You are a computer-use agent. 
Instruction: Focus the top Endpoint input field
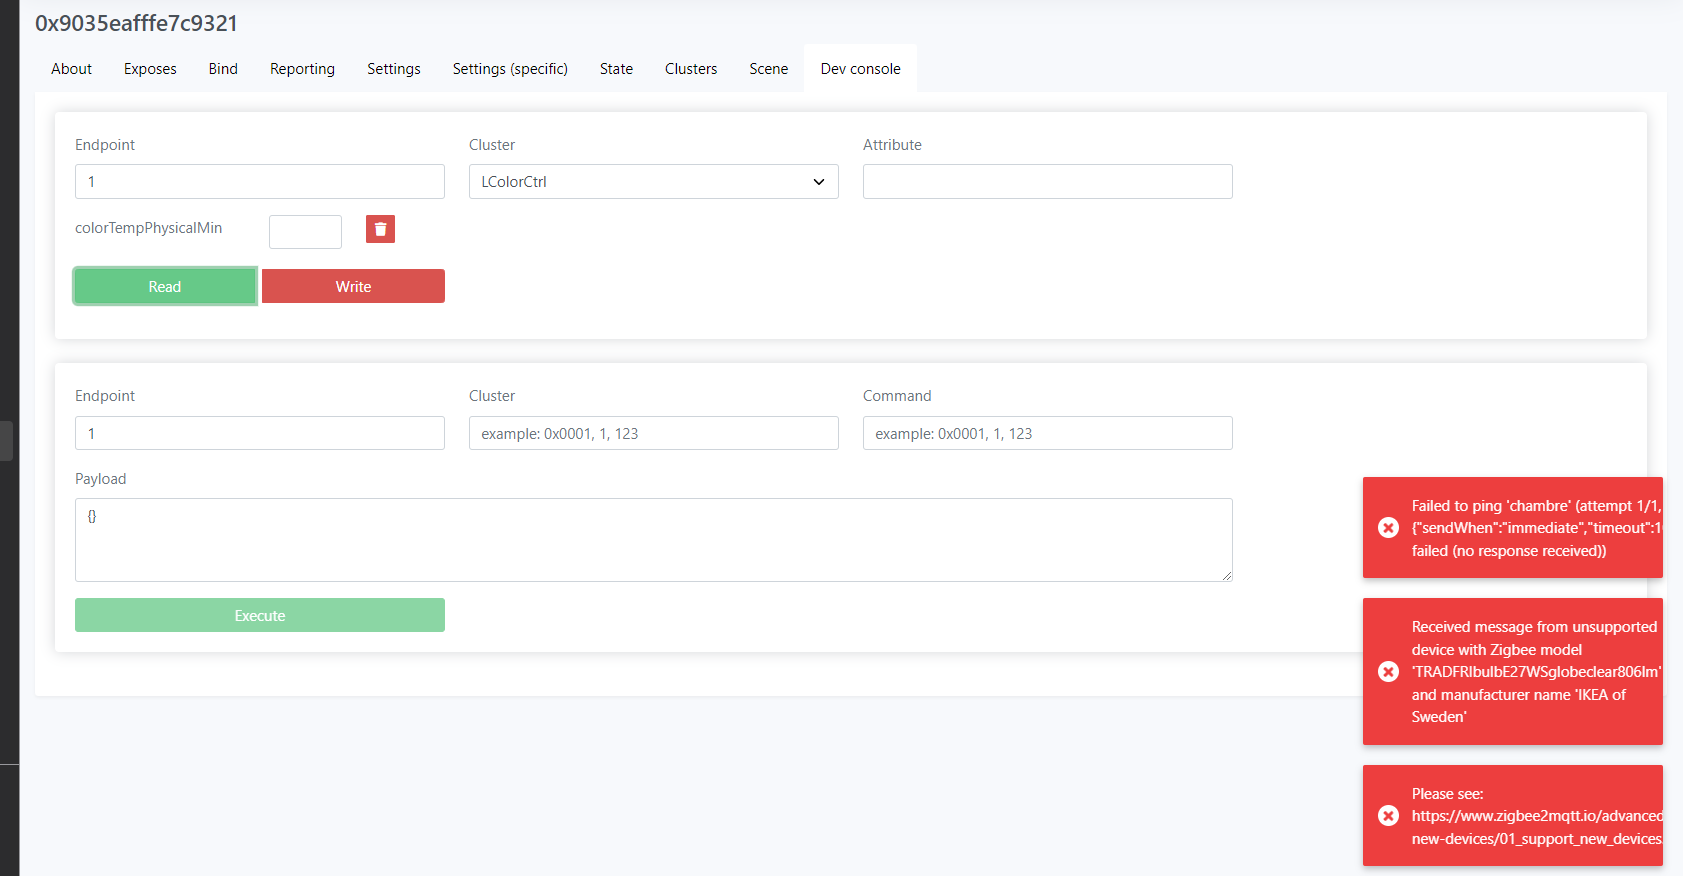[x=260, y=182]
